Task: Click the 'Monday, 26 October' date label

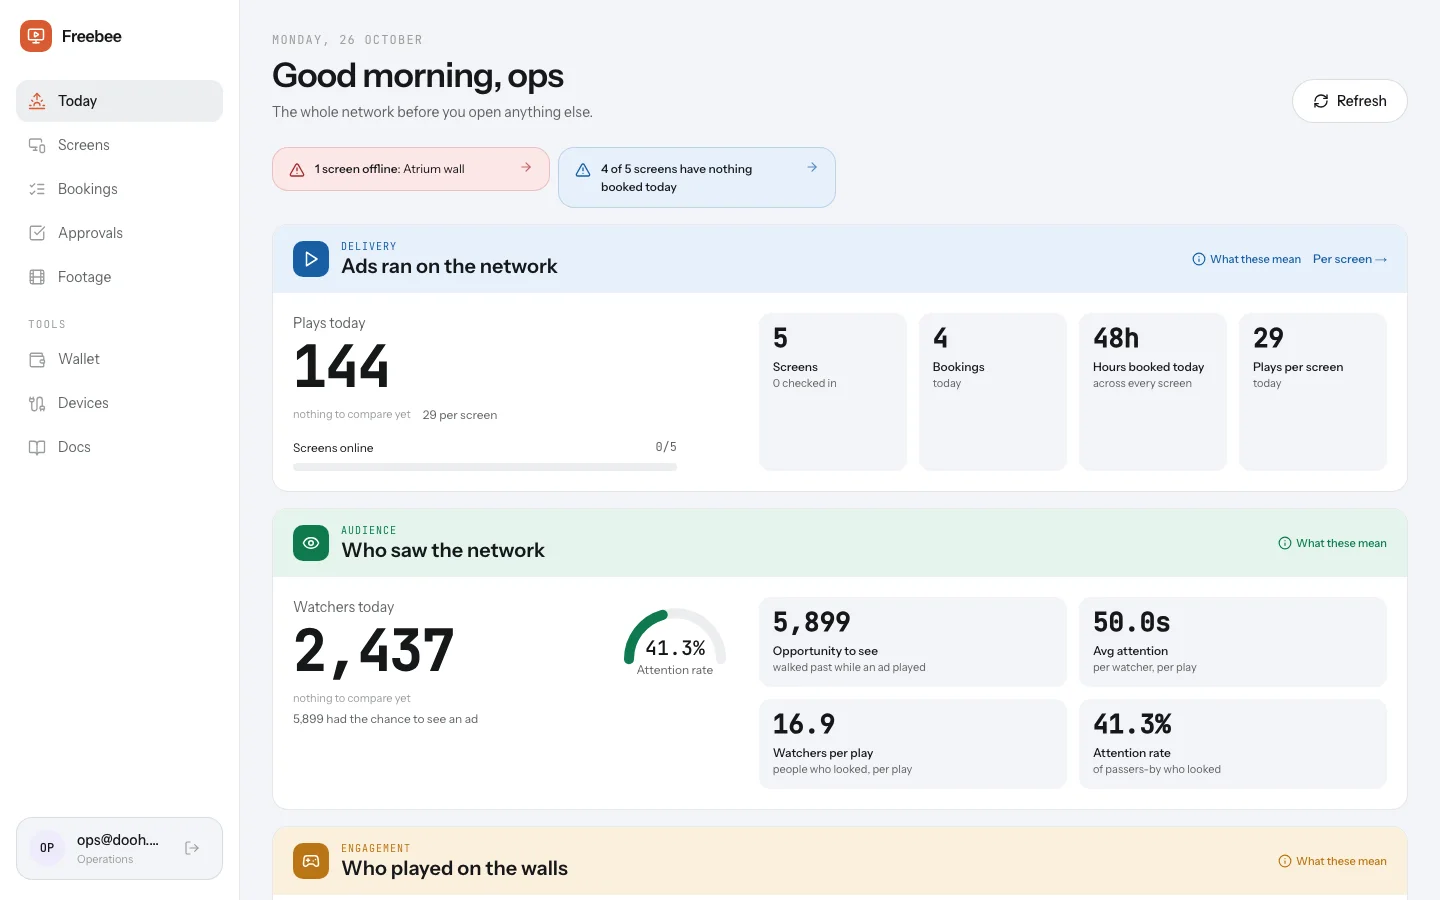Action: (347, 40)
